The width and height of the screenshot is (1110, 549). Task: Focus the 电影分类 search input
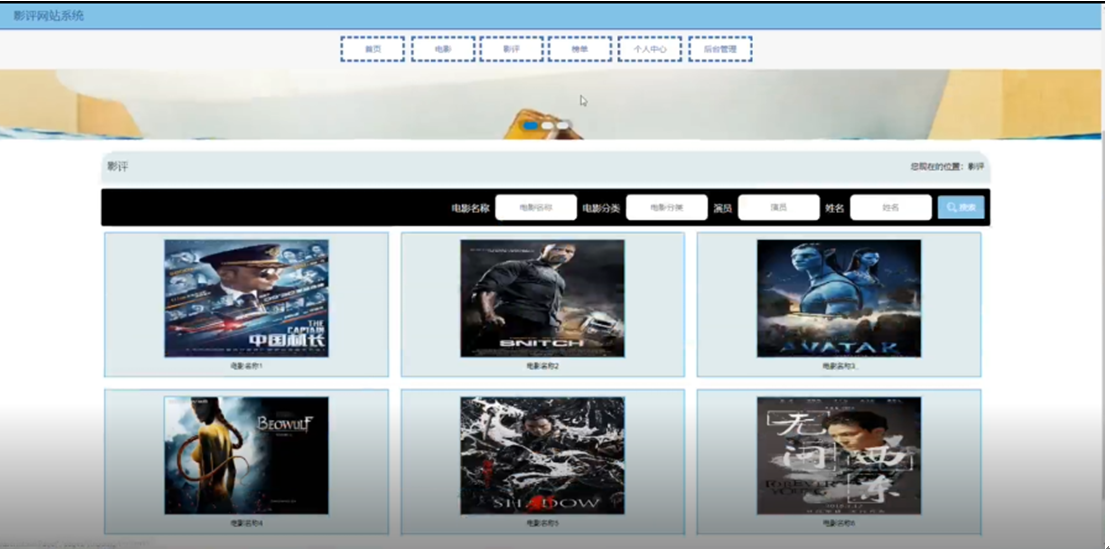(667, 208)
